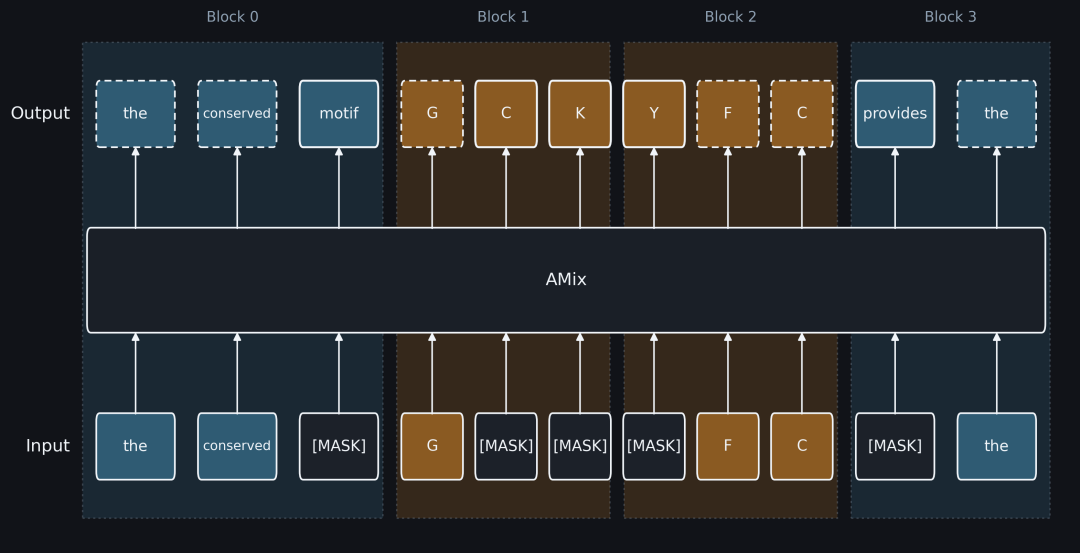Click the Block 1 header label
This screenshot has height=553, width=1080.
(503, 17)
